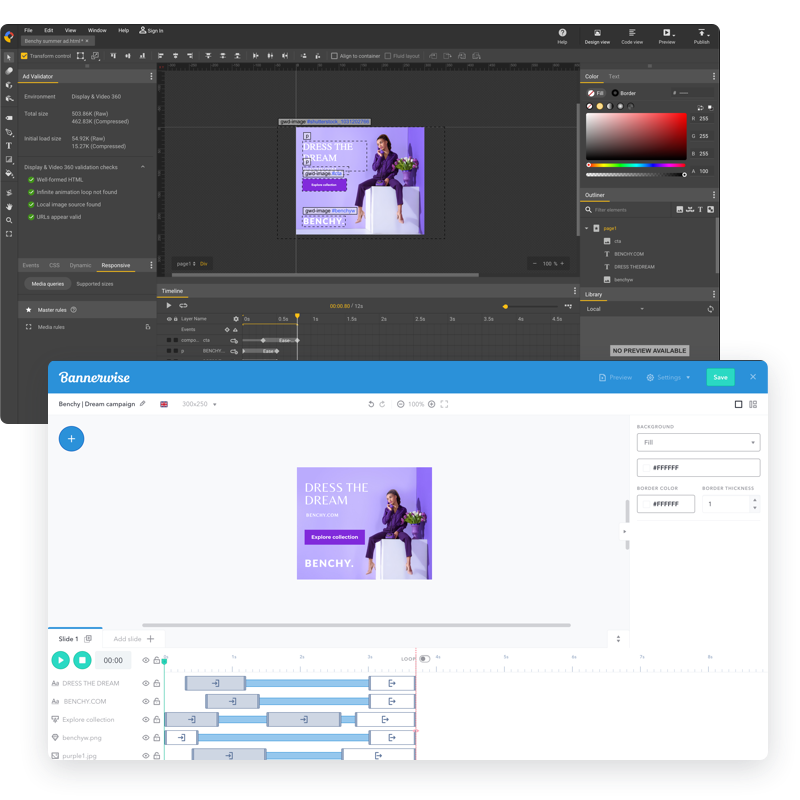
Task: Select the 3D object rotate tool
Action: click(9, 85)
